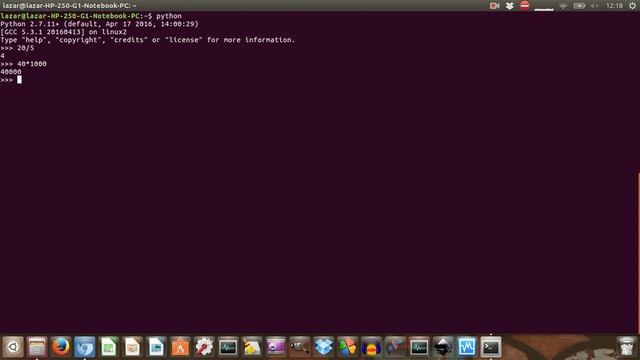Open the purple screen recorder dock icon
Screen dimensions: 640x360
coord(276,347)
